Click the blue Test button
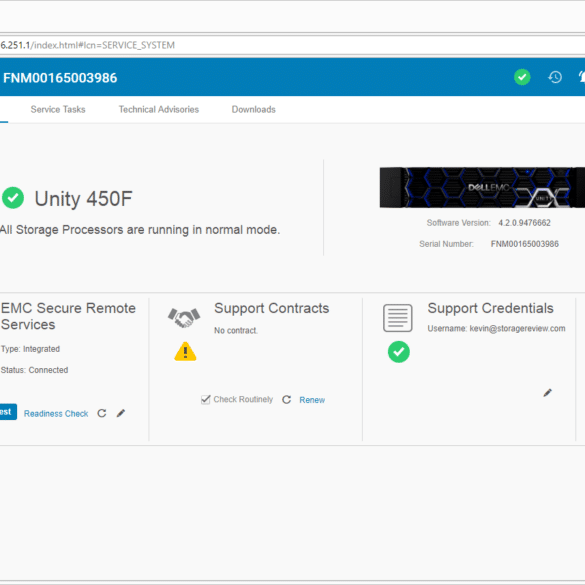 coord(8,412)
